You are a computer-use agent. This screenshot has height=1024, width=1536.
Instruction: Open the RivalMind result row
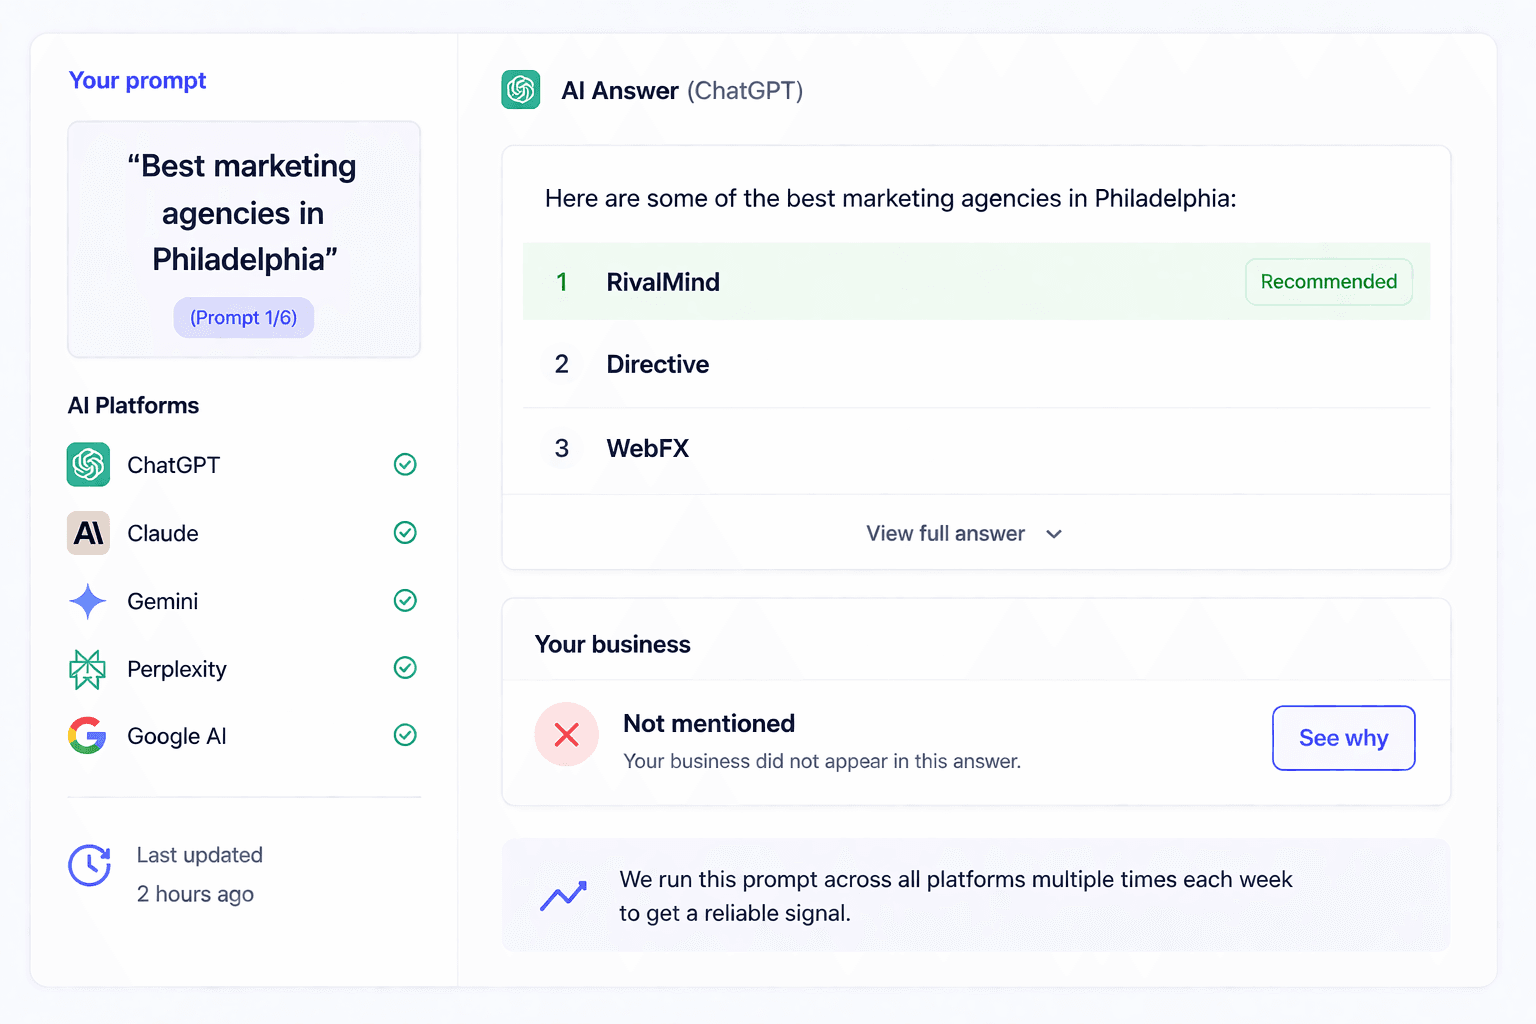(x=976, y=282)
